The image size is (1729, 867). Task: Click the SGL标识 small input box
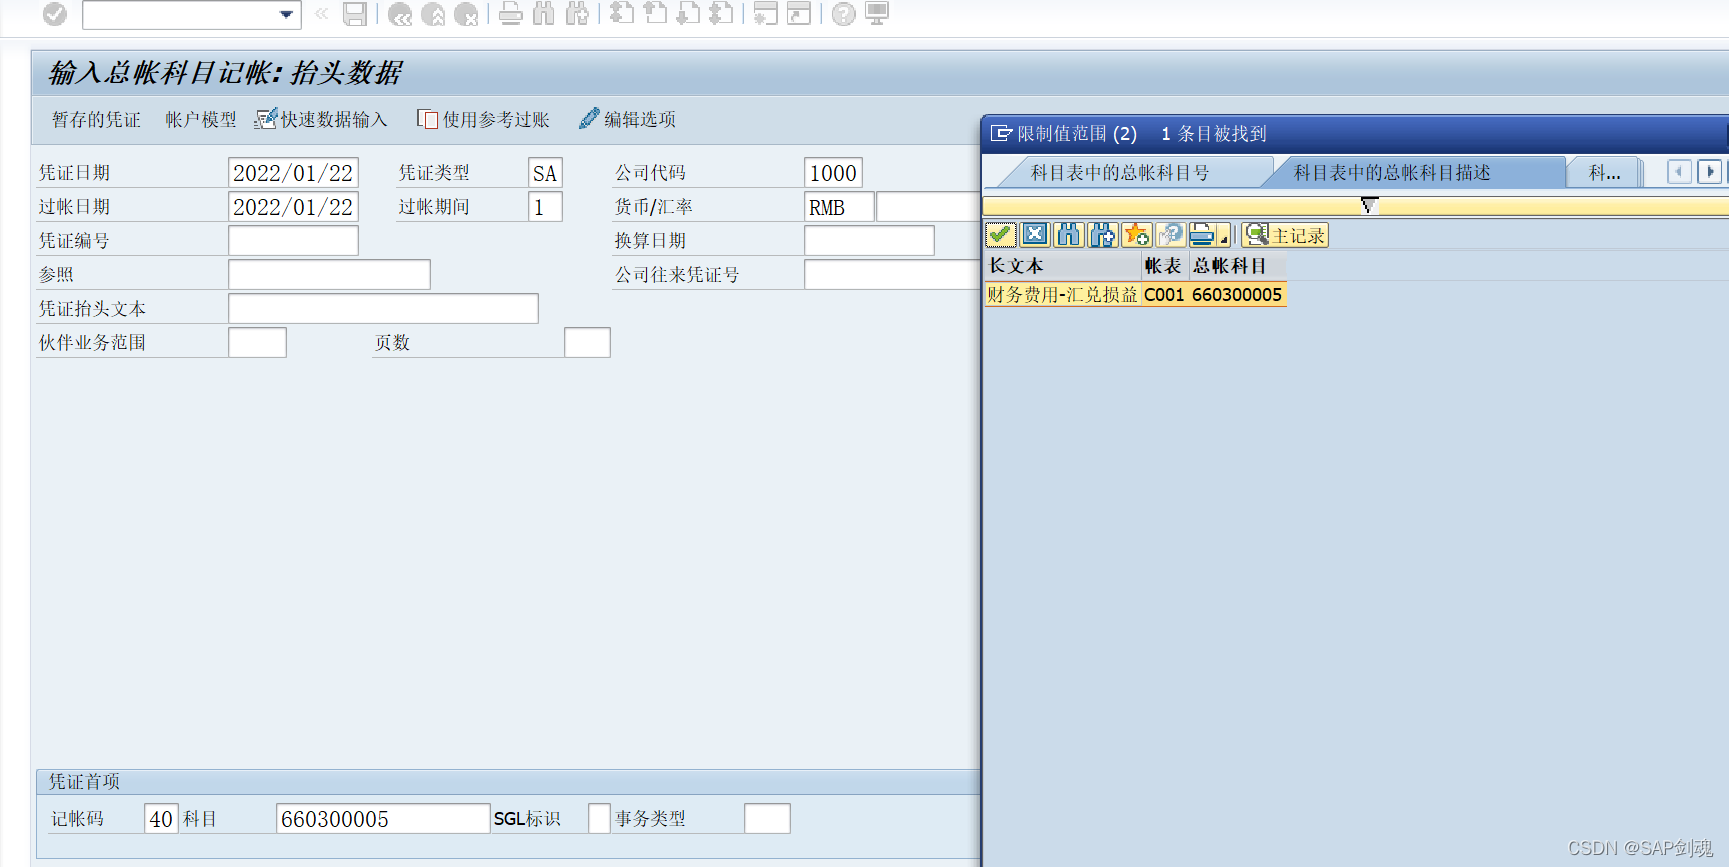coord(599,819)
